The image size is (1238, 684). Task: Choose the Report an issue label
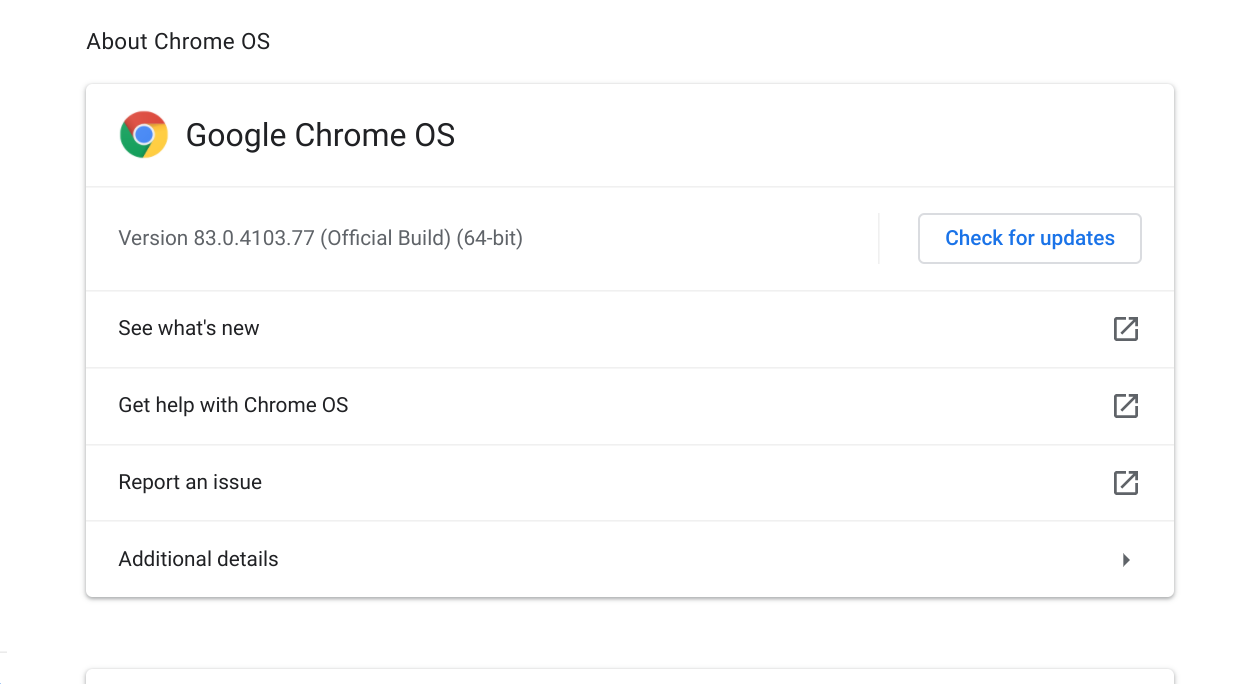pos(190,482)
